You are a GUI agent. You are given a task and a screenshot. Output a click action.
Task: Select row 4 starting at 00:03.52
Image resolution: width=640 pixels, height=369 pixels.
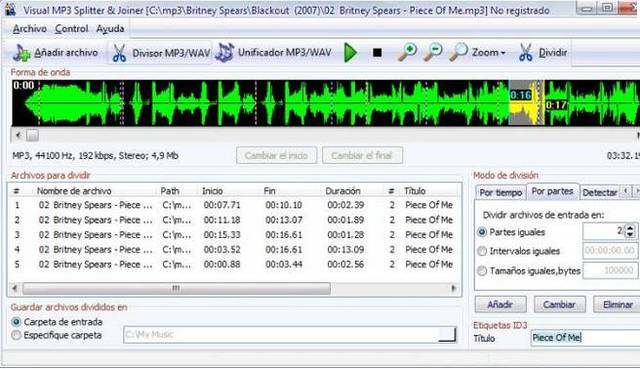pyautogui.click(x=234, y=249)
